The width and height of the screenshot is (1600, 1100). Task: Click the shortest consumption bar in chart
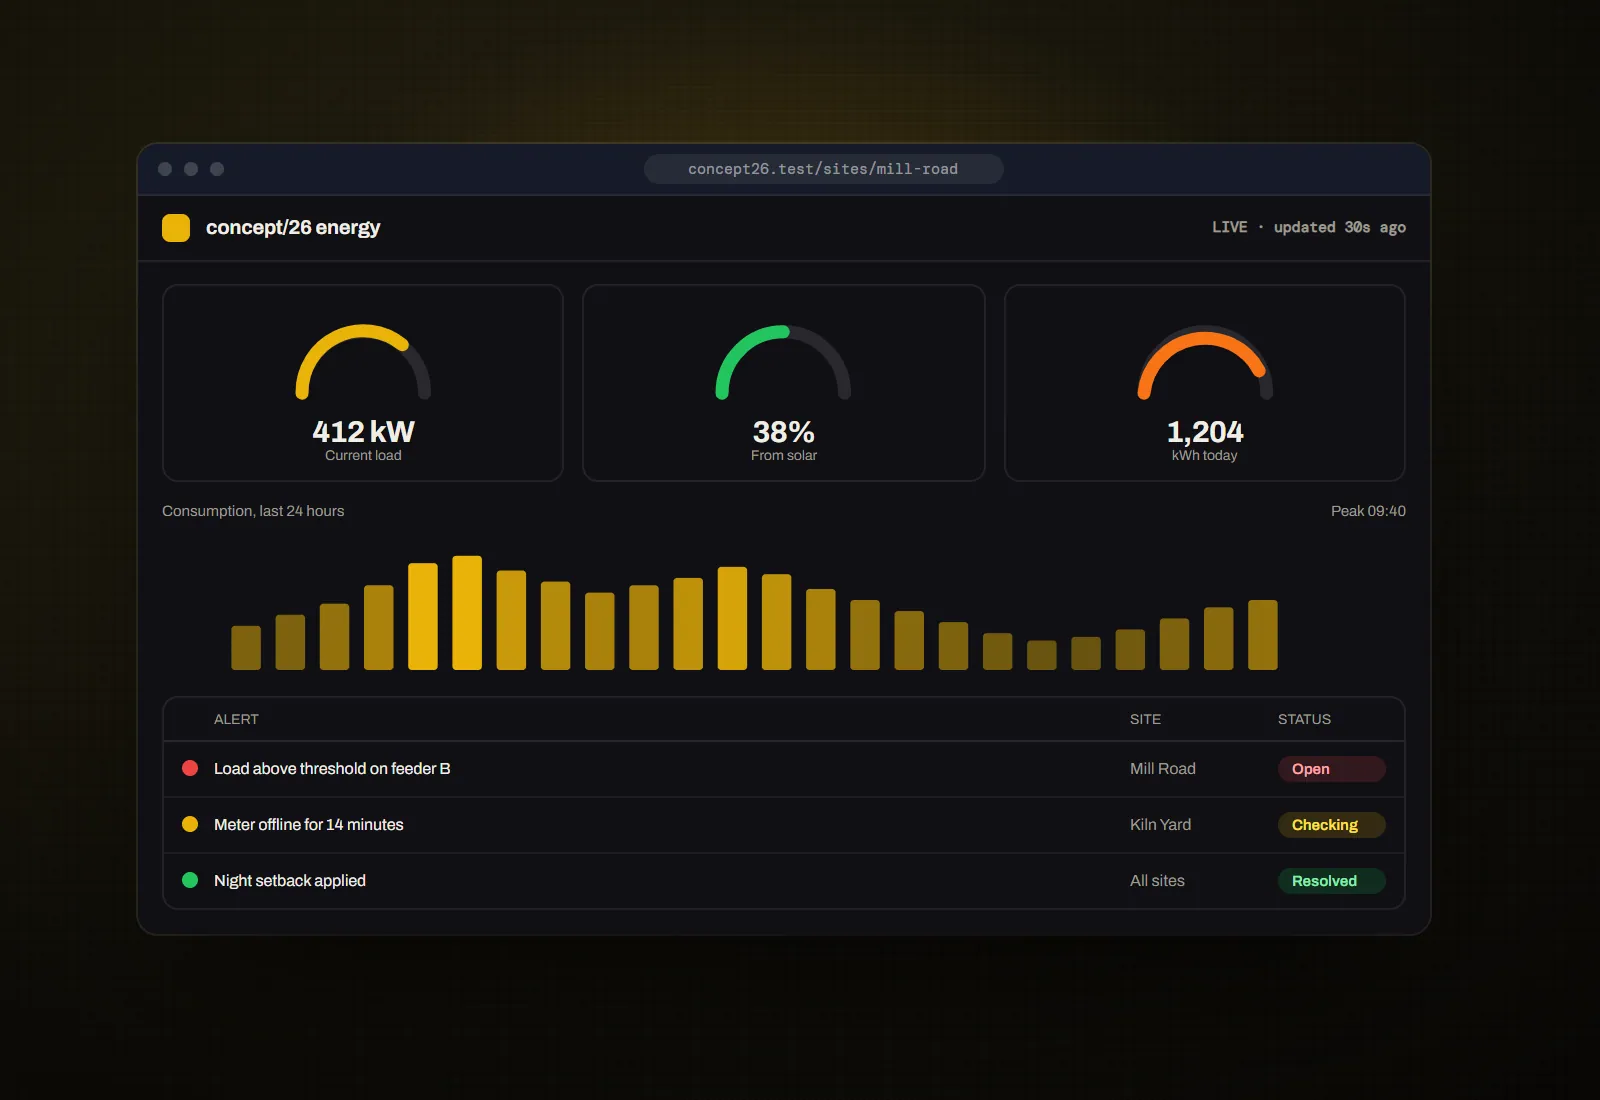pyautogui.click(x=1042, y=655)
